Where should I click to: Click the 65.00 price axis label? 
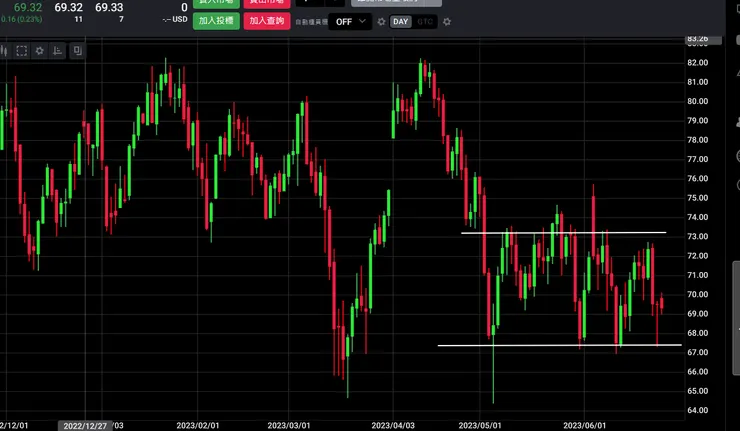698,391
